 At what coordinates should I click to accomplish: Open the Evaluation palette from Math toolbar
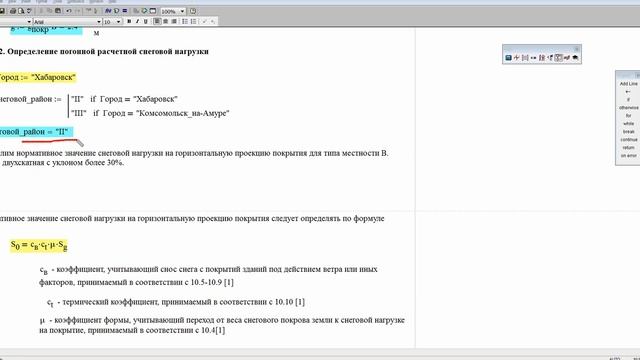[533, 58]
